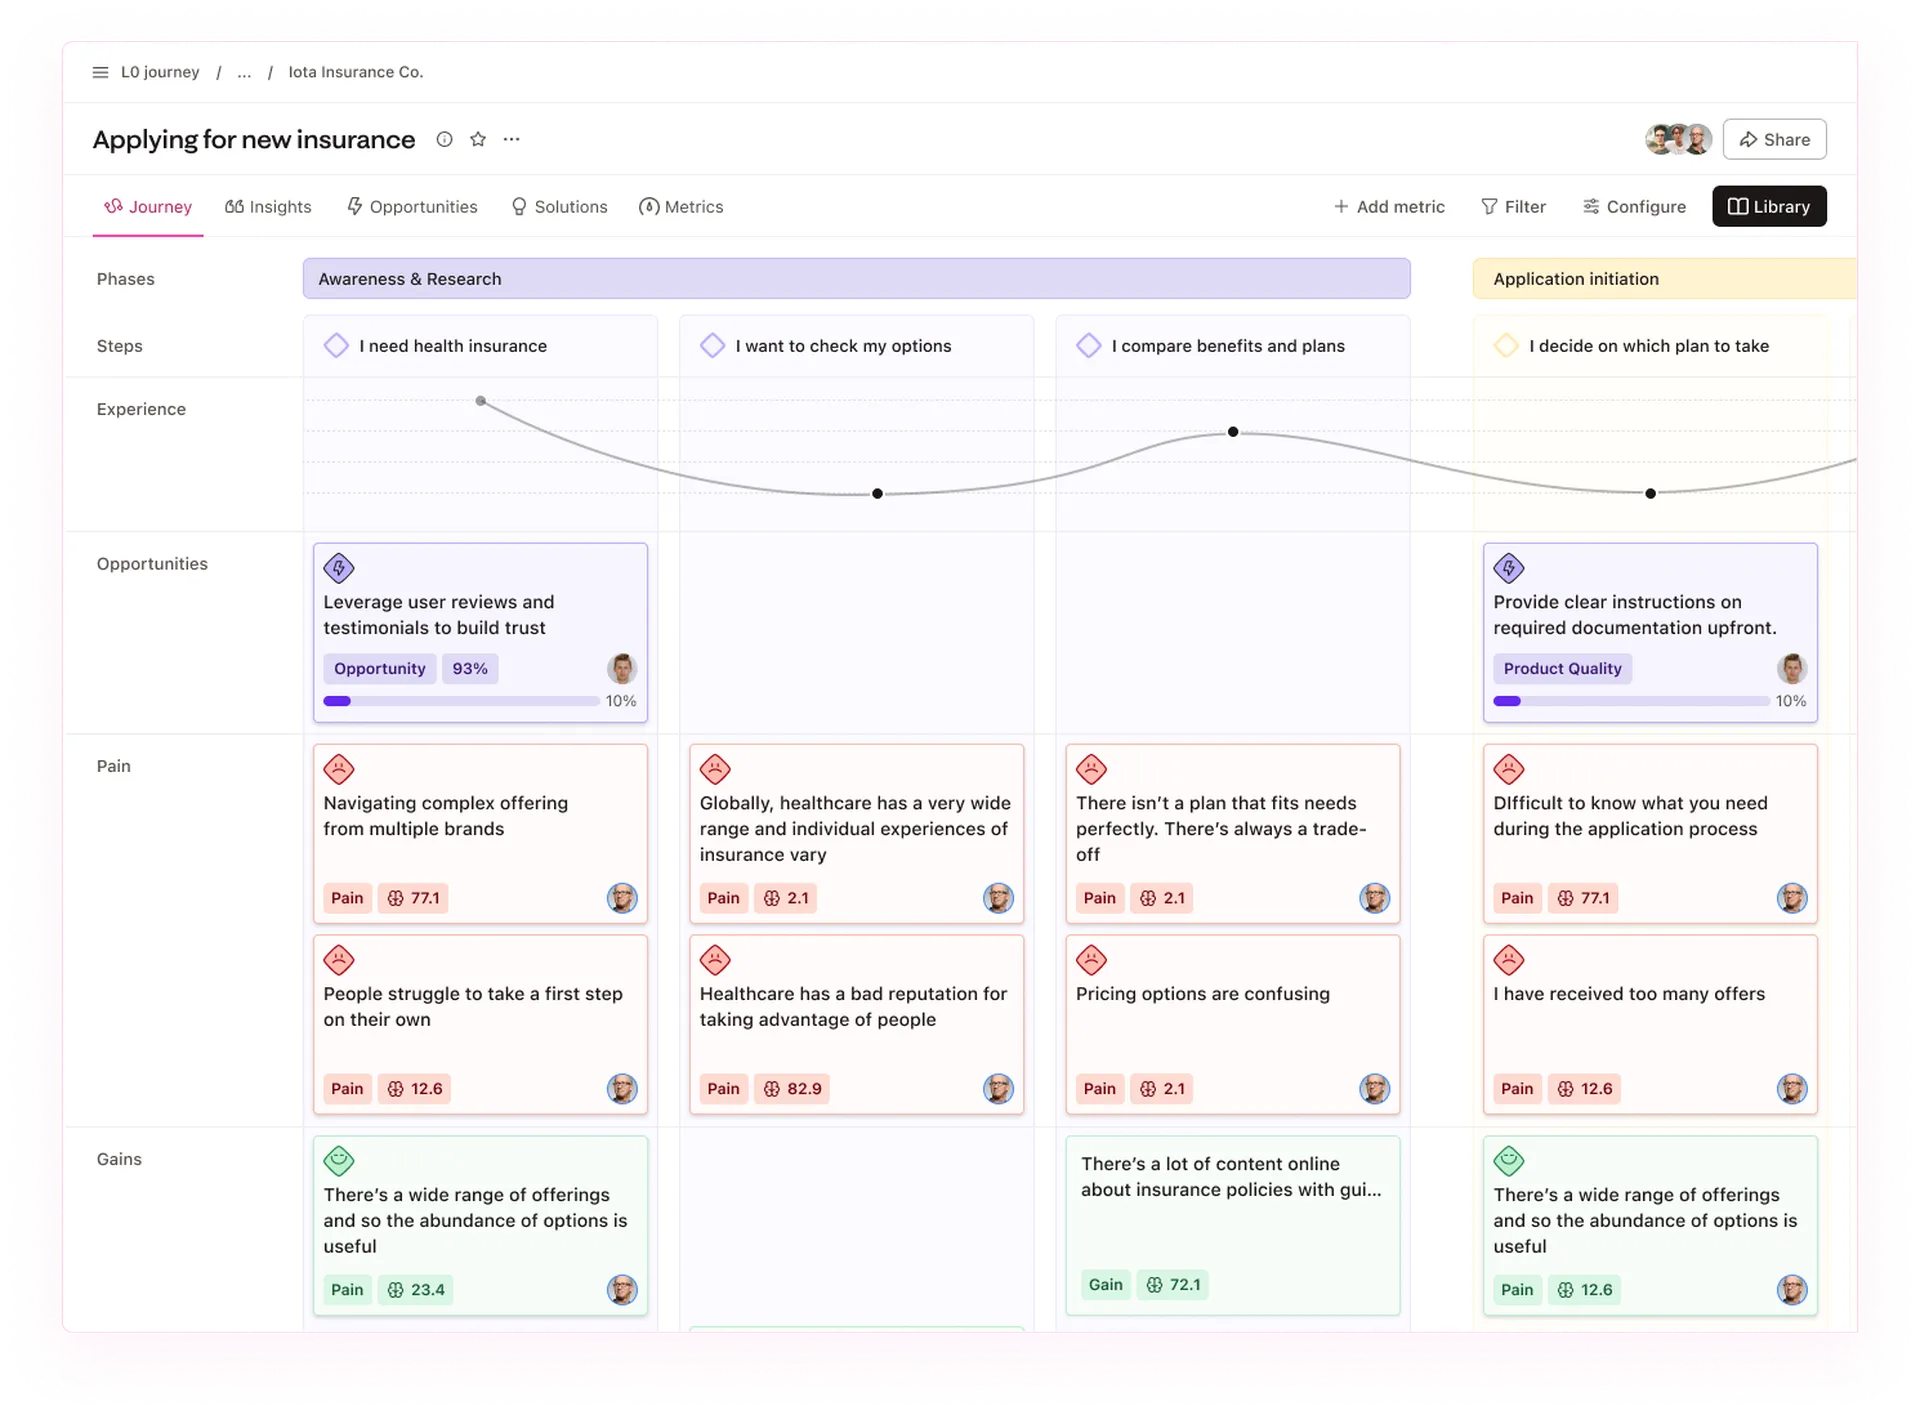Select the Solutions tab
1920x1415 pixels.
coord(559,207)
